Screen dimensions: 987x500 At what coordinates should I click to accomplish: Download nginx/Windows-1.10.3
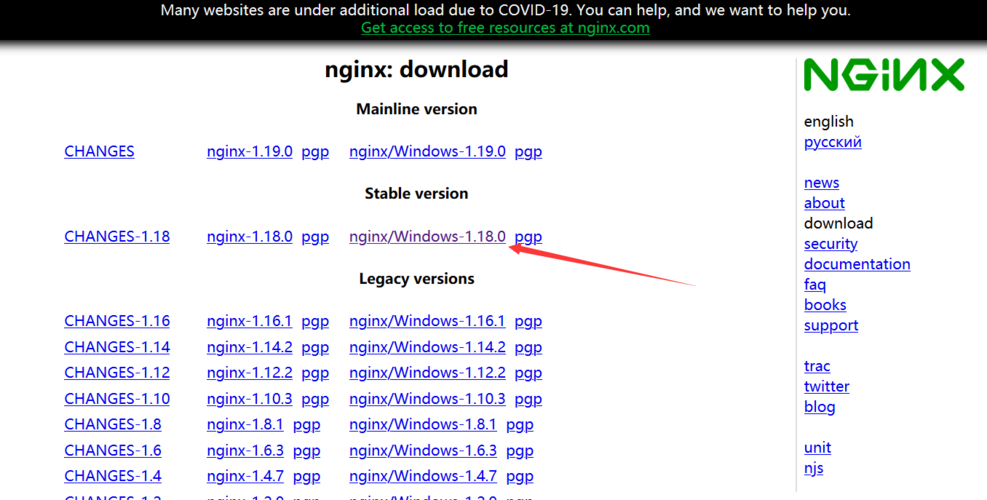tap(427, 399)
